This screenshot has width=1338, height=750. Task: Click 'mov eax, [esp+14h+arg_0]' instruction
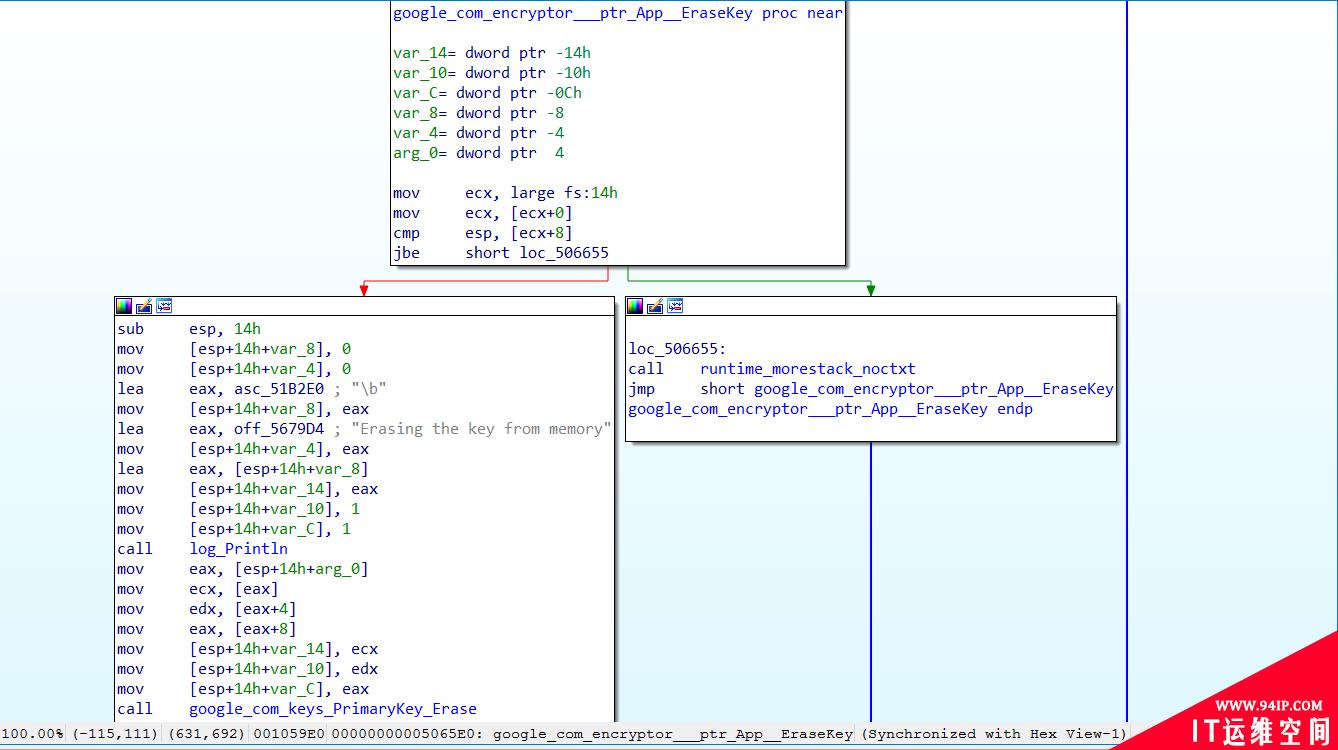pyautogui.click(x=243, y=569)
